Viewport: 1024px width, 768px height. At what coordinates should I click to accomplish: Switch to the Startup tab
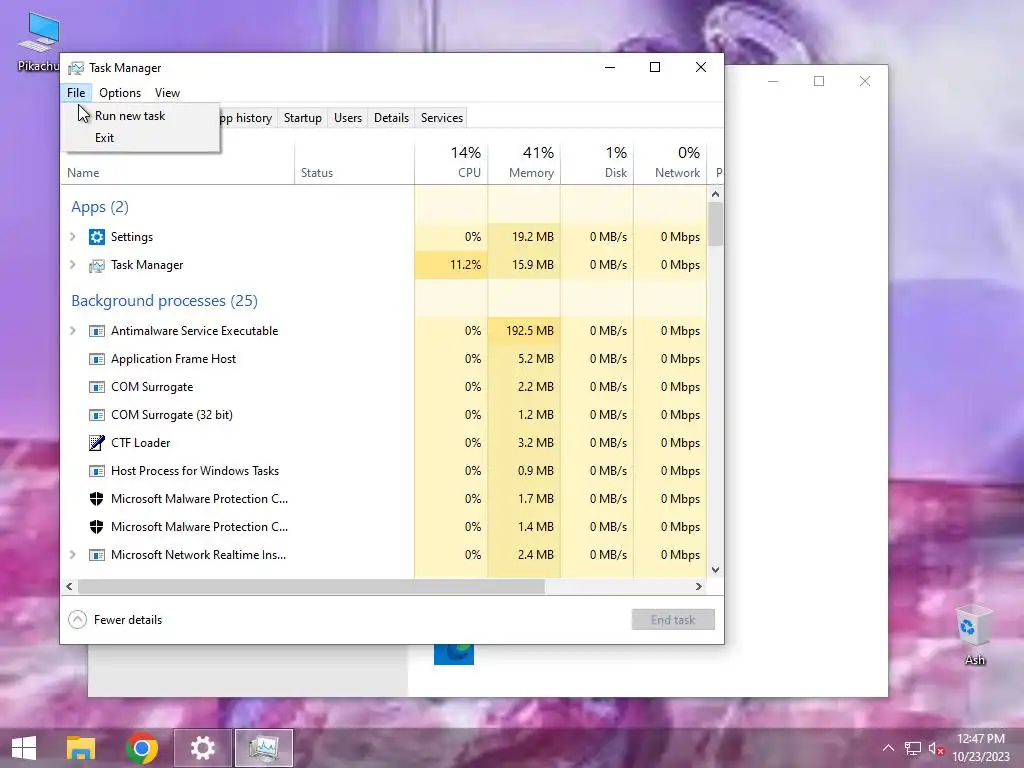[302, 118]
